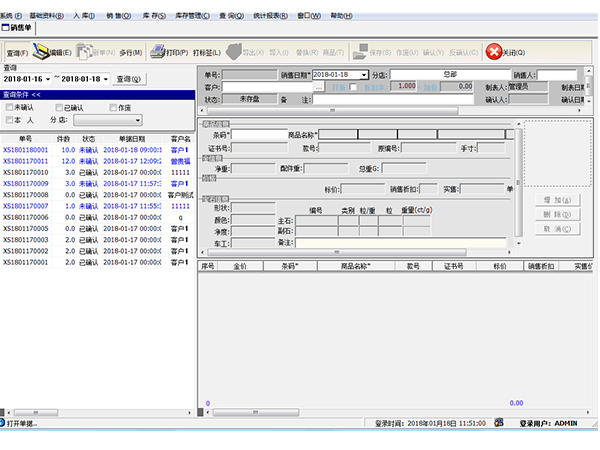Click the 查询(Q) search button
The image size is (600, 450).
click(129, 79)
